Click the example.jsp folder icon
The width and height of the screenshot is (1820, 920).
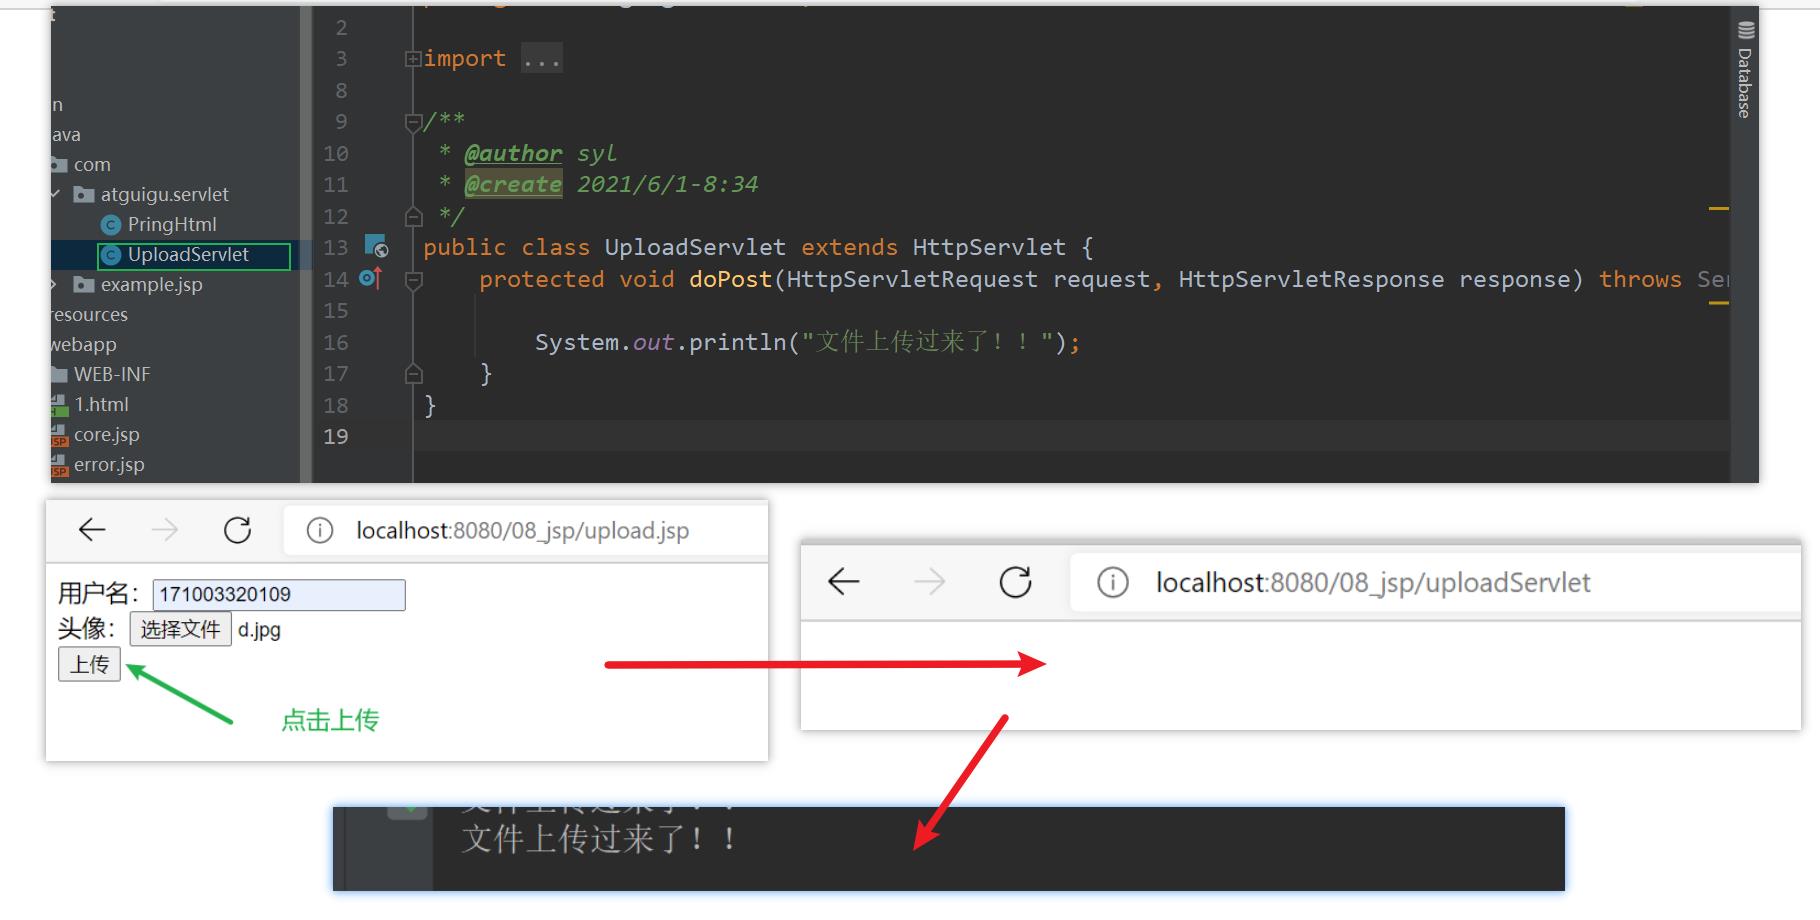tap(84, 285)
